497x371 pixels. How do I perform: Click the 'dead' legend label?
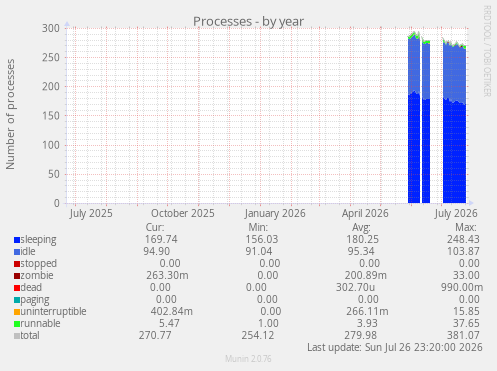click(x=31, y=287)
